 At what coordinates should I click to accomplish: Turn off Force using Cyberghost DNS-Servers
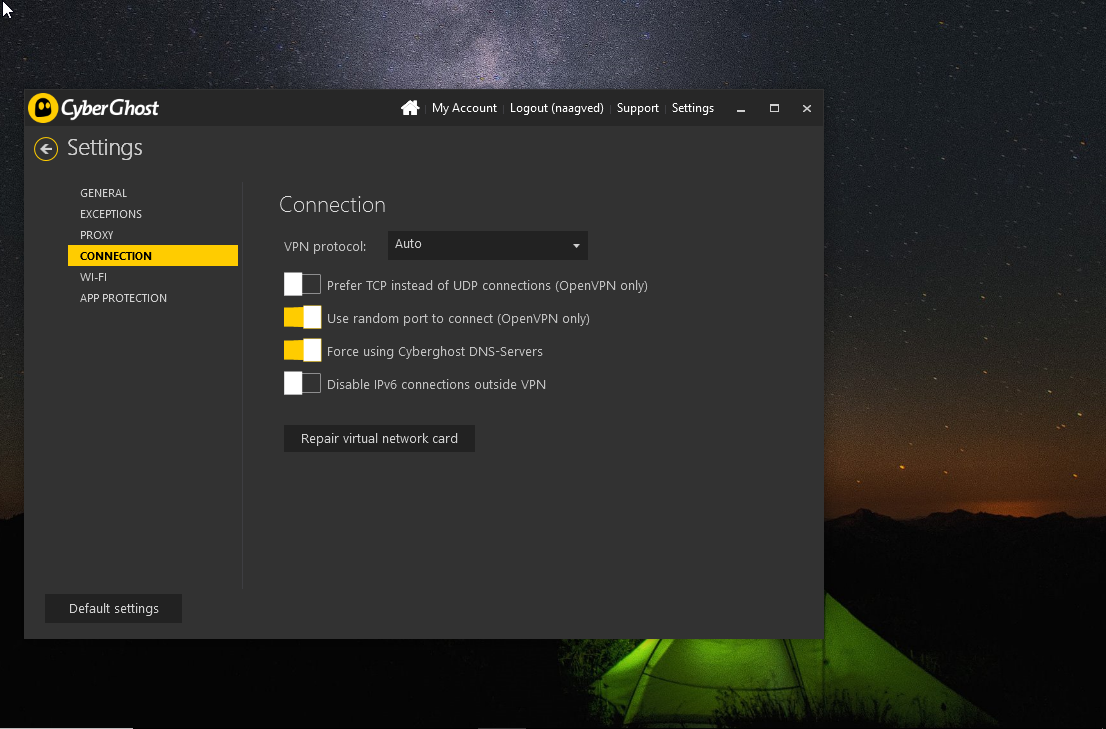tap(303, 350)
